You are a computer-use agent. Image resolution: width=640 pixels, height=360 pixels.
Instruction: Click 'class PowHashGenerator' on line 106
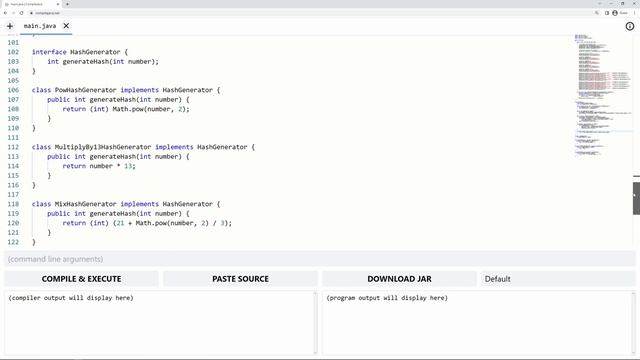pos(74,90)
